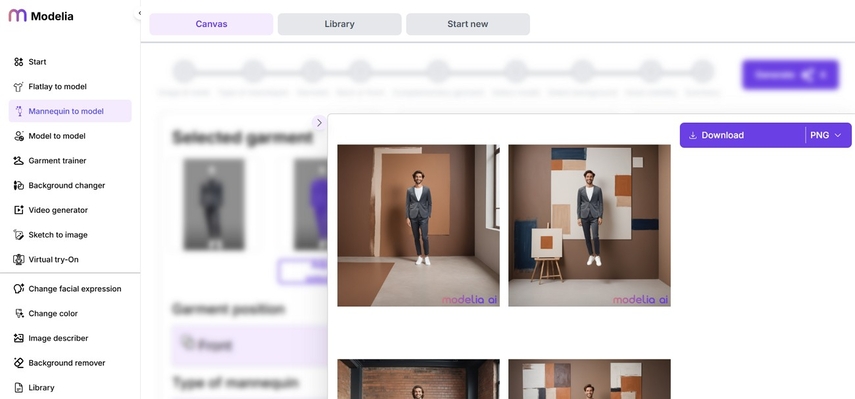This screenshot has height=399, width=855.
Task: Collapse the results panel with chevron
Action: tap(319, 123)
